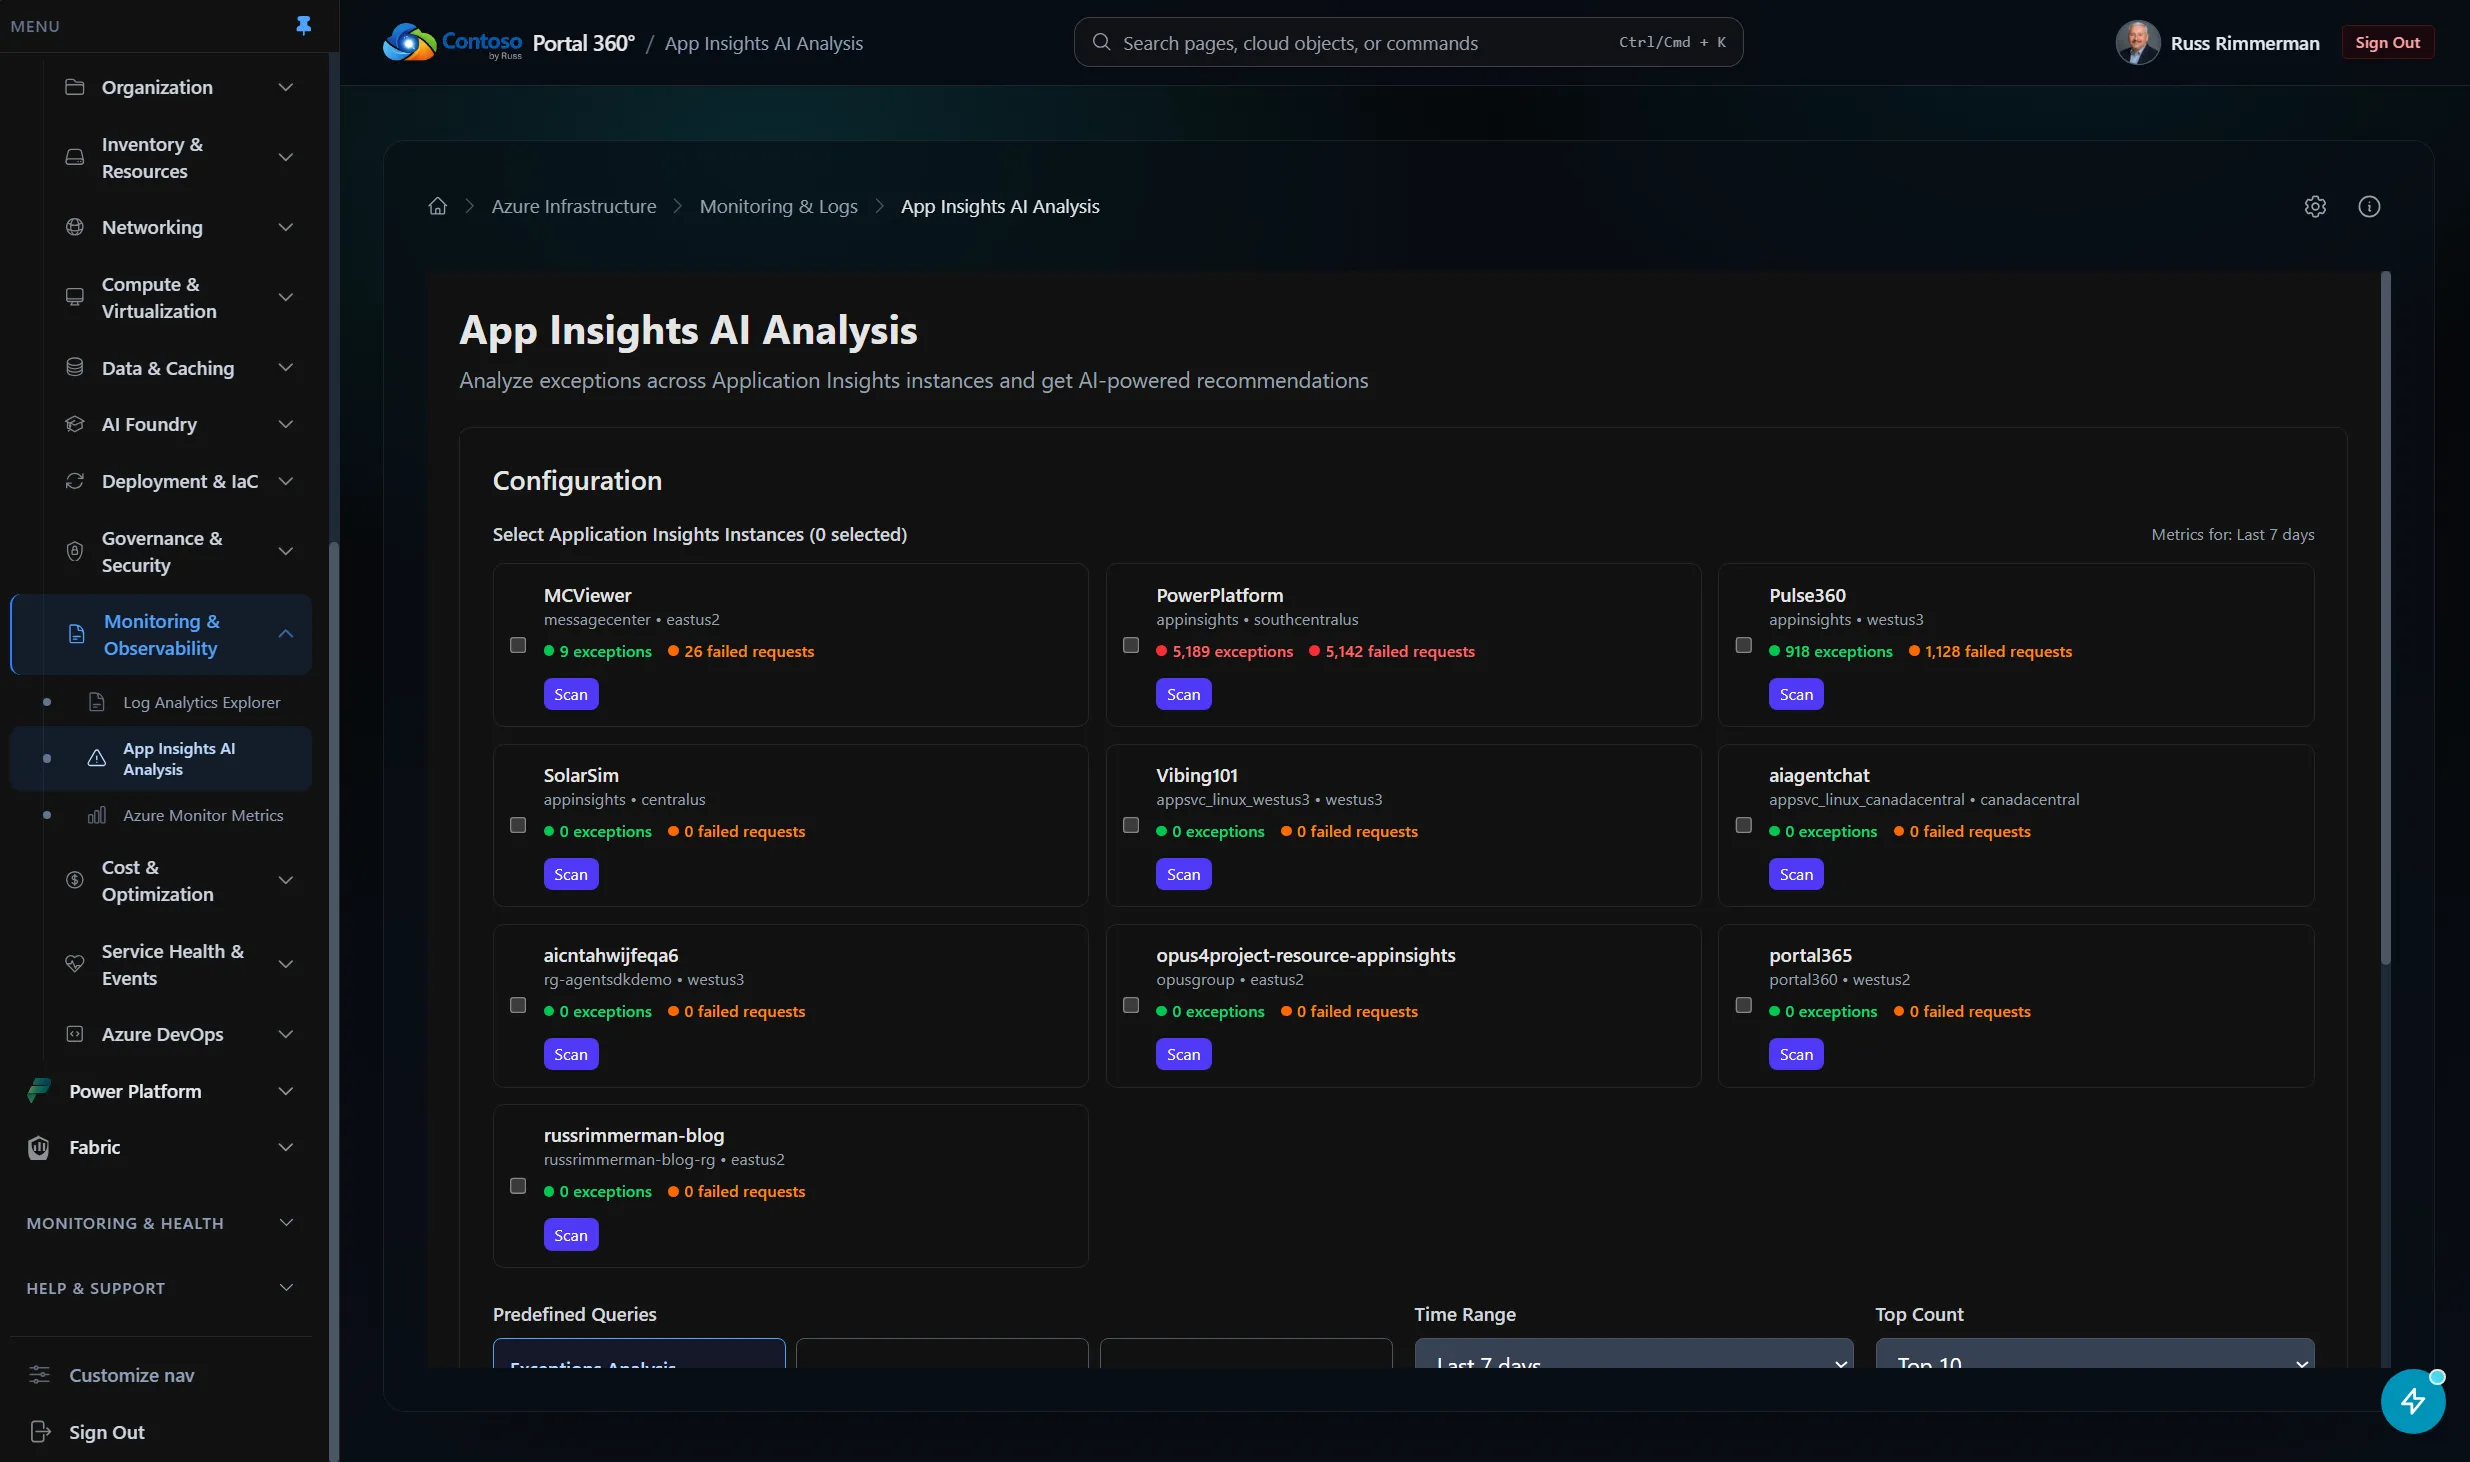Collapse the Monitoring & Observability section chevron
The image size is (2470, 1462).
pyautogui.click(x=286, y=634)
